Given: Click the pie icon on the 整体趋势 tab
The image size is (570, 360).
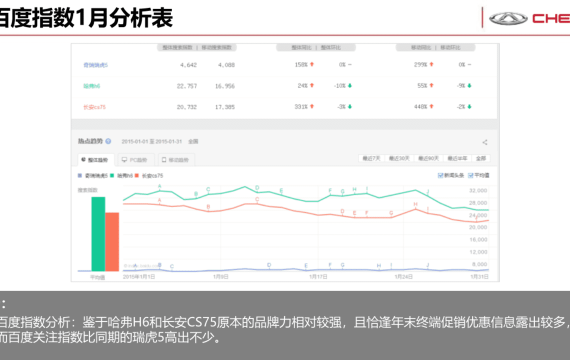Looking at the screenshot, I should (83, 160).
